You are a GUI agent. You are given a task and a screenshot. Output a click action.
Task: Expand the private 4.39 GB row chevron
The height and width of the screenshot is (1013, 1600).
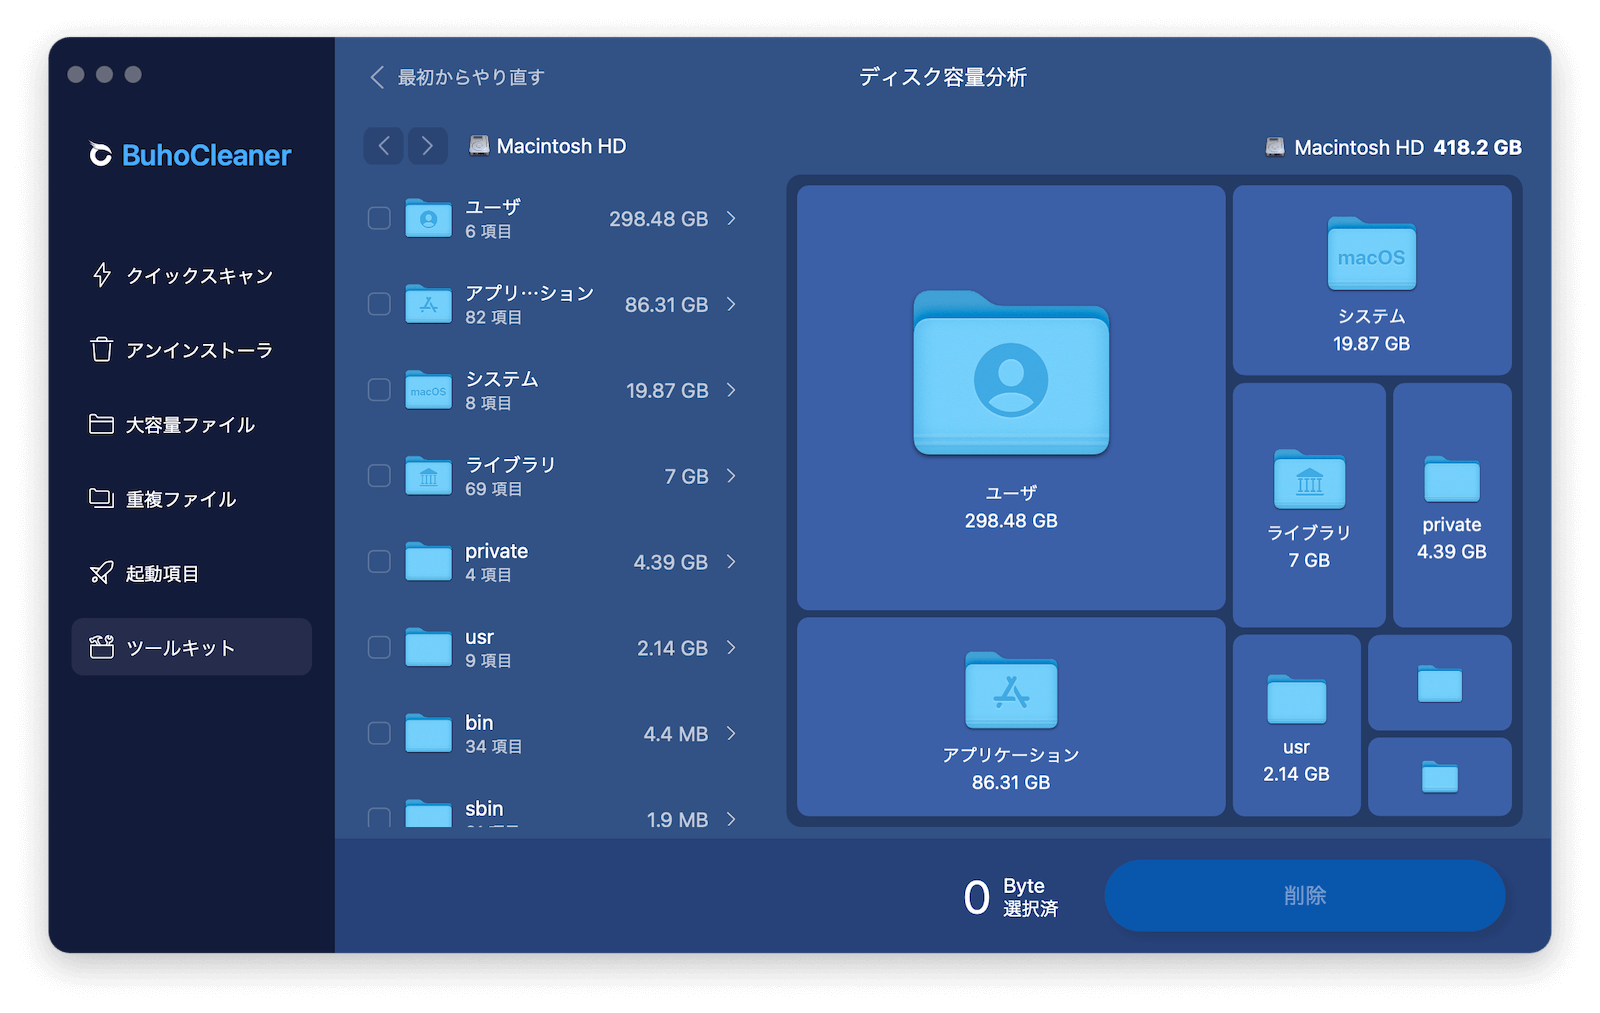tap(731, 562)
